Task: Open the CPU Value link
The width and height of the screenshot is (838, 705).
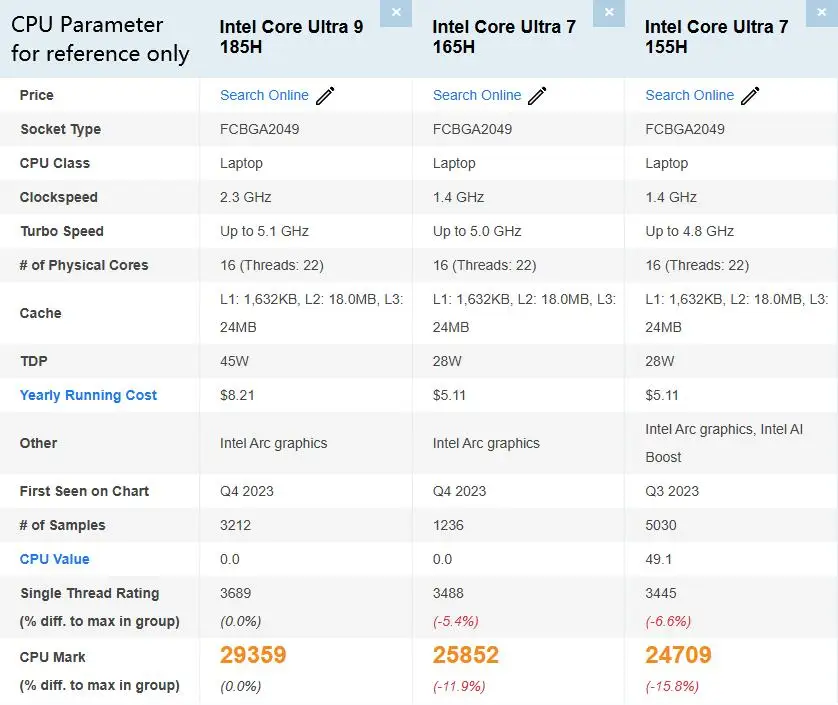Action: [55, 559]
